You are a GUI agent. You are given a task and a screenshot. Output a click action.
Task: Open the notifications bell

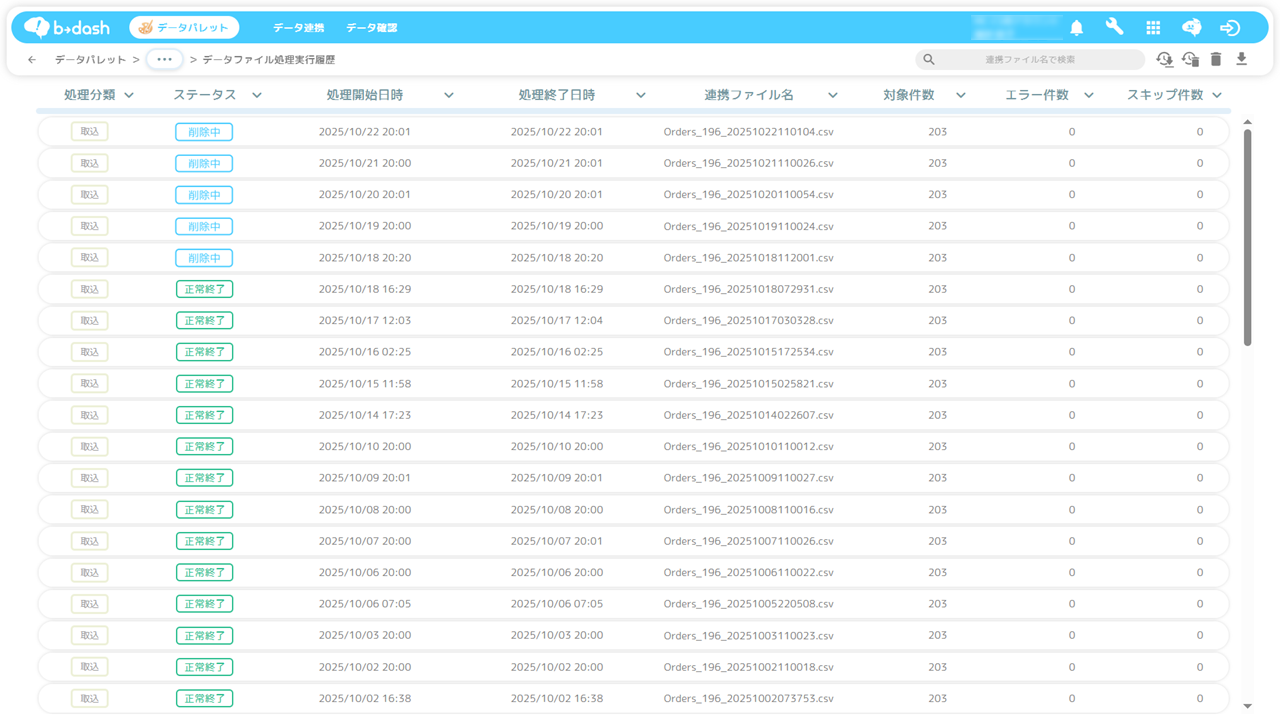(x=1076, y=28)
